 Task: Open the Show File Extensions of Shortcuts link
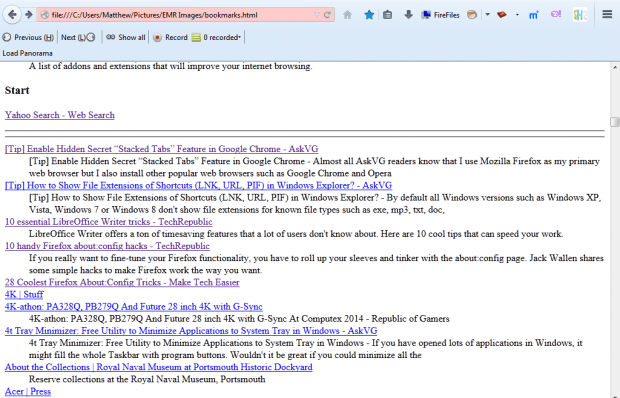pyautogui.click(x=198, y=185)
